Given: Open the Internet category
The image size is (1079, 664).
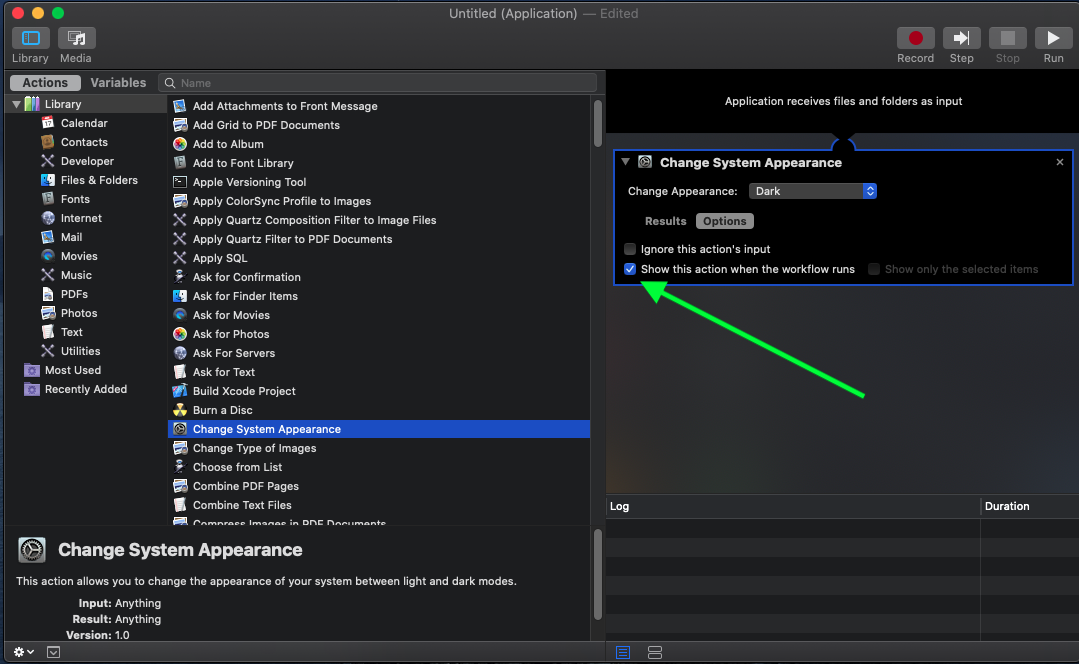Looking at the screenshot, I should pyautogui.click(x=81, y=218).
